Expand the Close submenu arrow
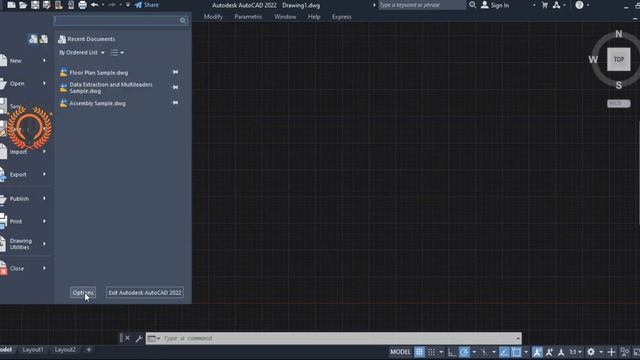This screenshot has height=360, width=640. coord(44,269)
